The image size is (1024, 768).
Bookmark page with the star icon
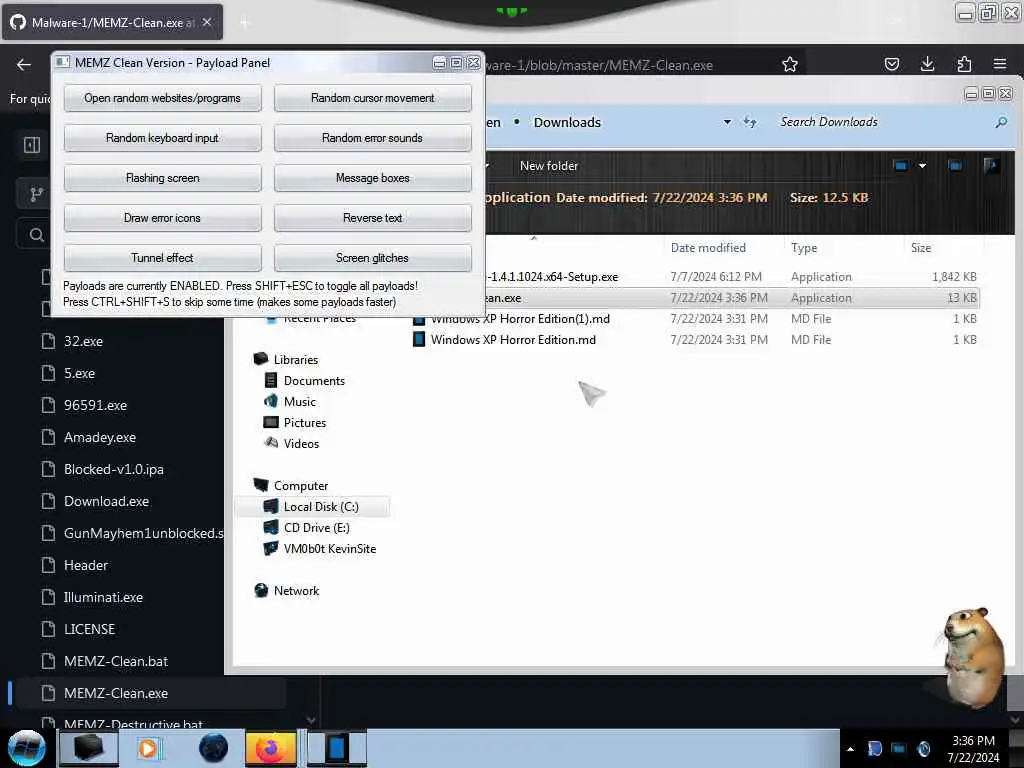pos(790,64)
